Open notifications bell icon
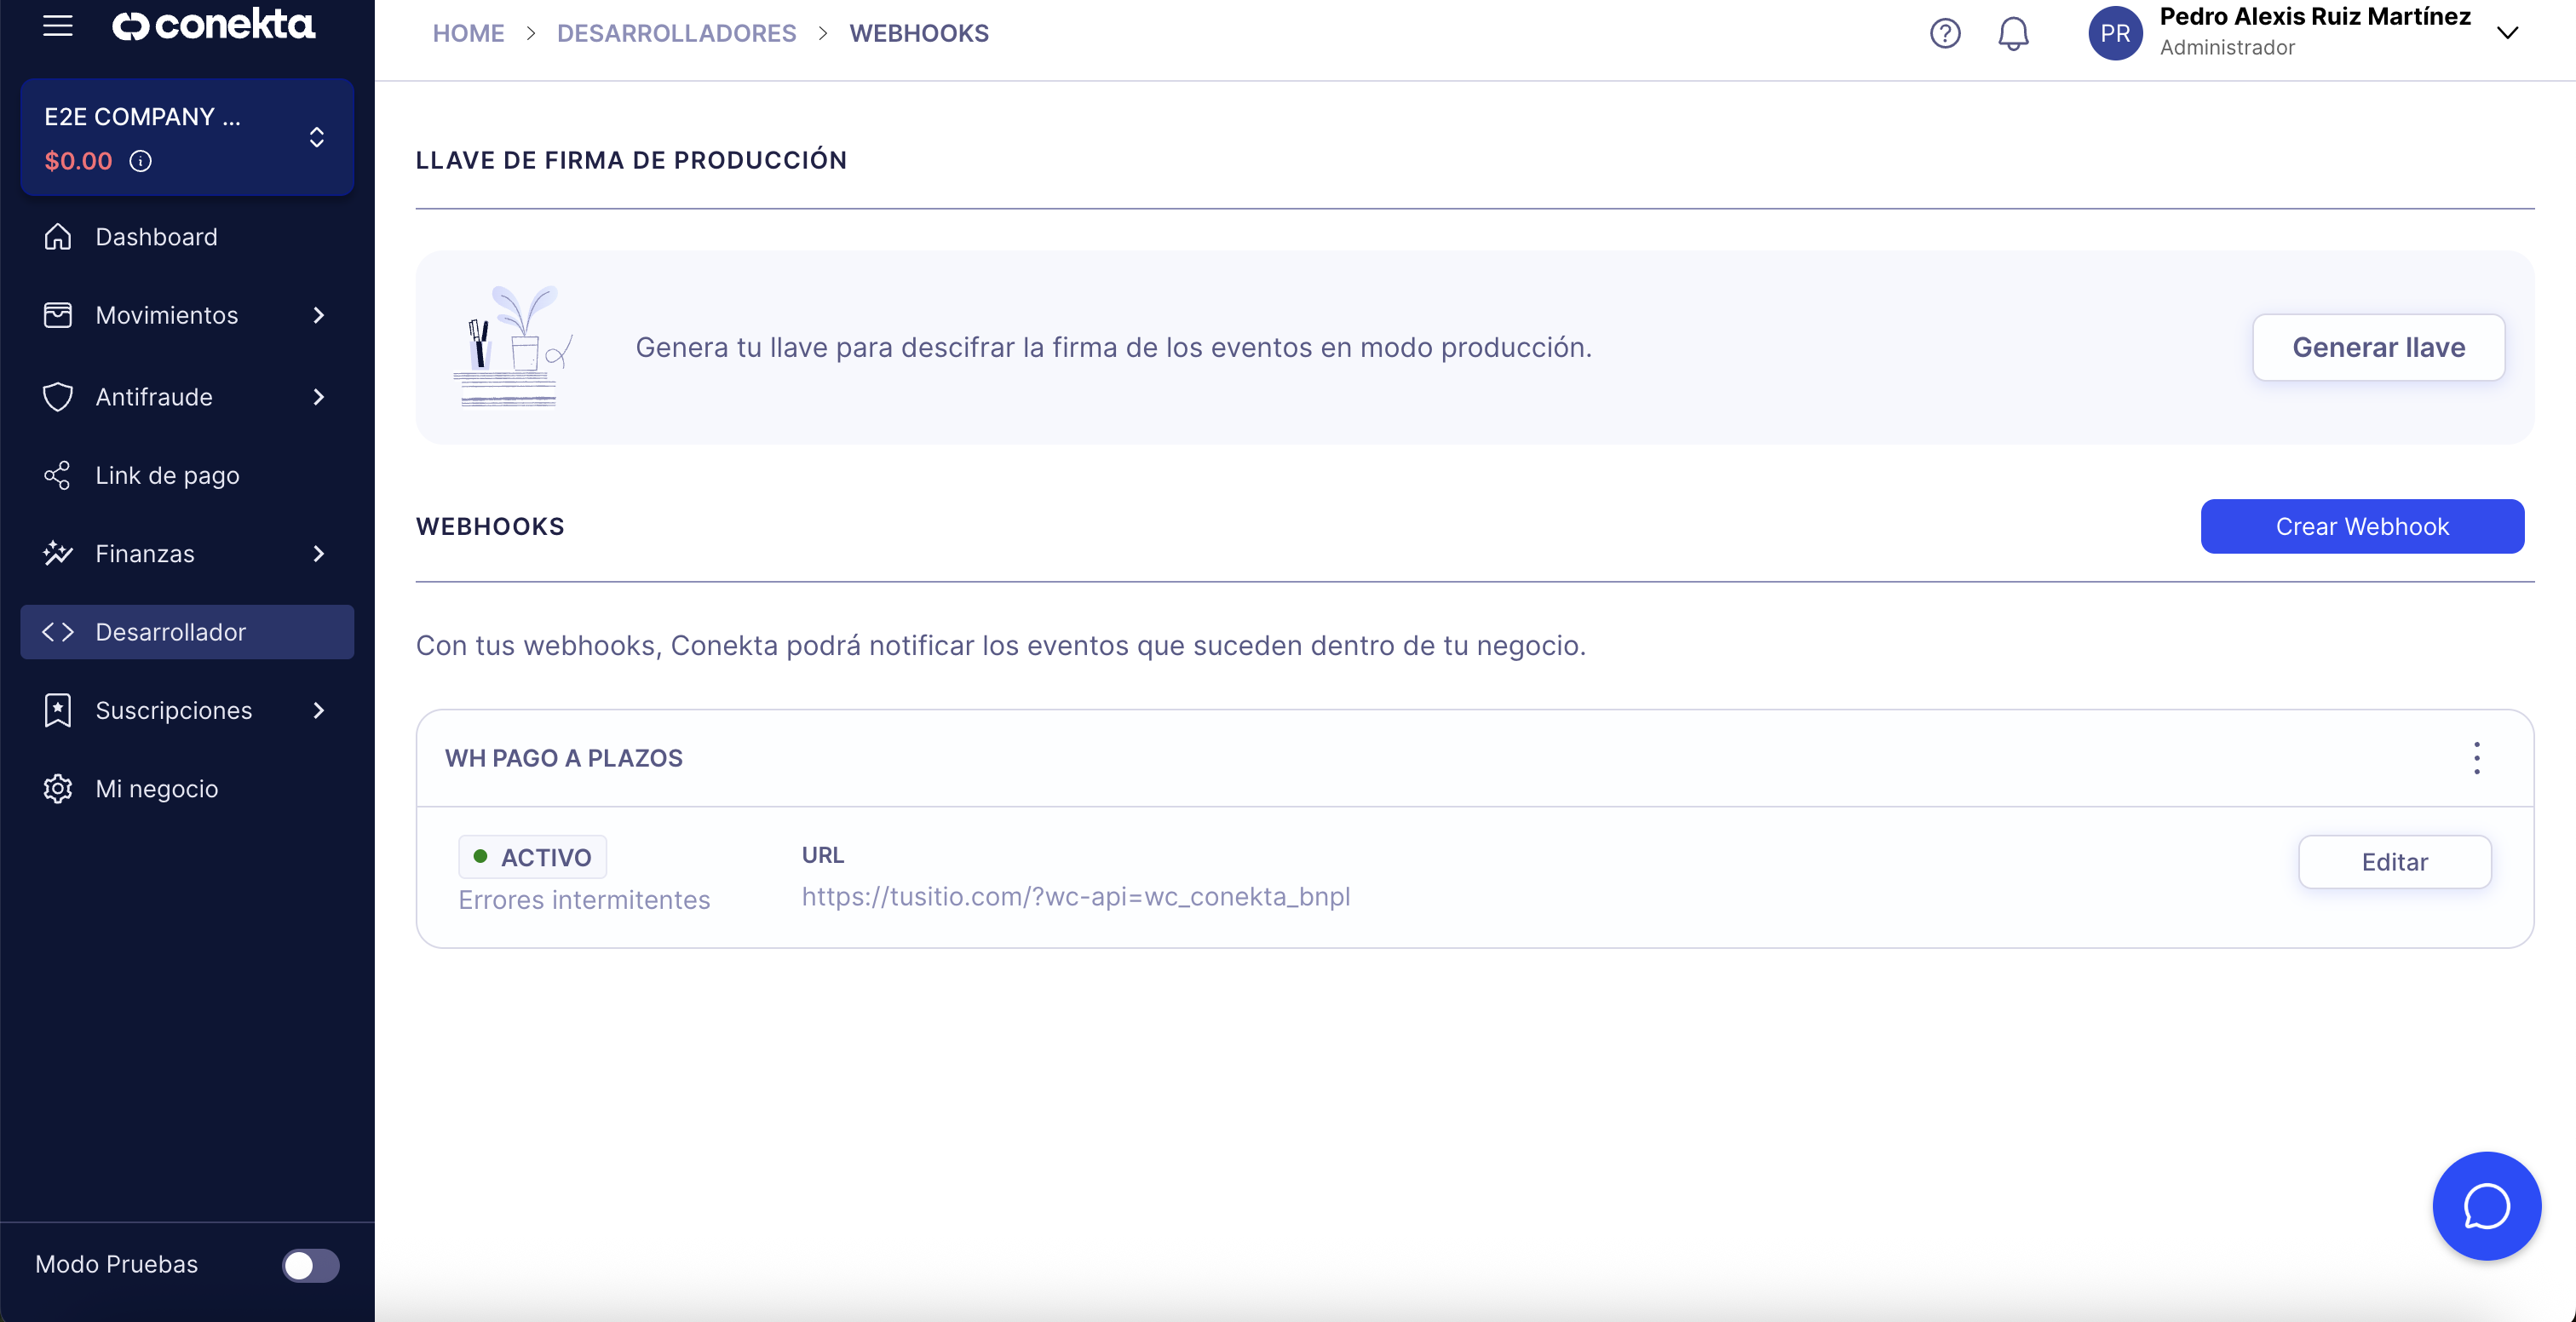 click(x=2013, y=33)
